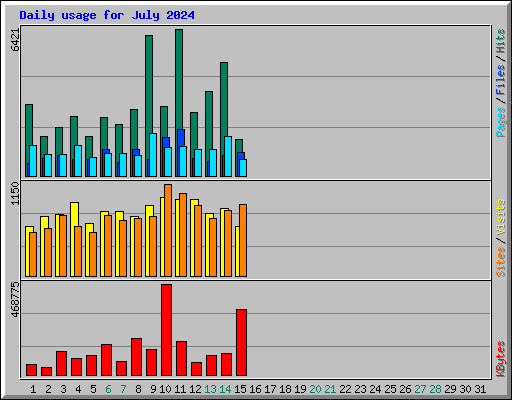This screenshot has height=400, width=512.
Task: Click the tallest green Hits bar, day 11
Action: 179,79
